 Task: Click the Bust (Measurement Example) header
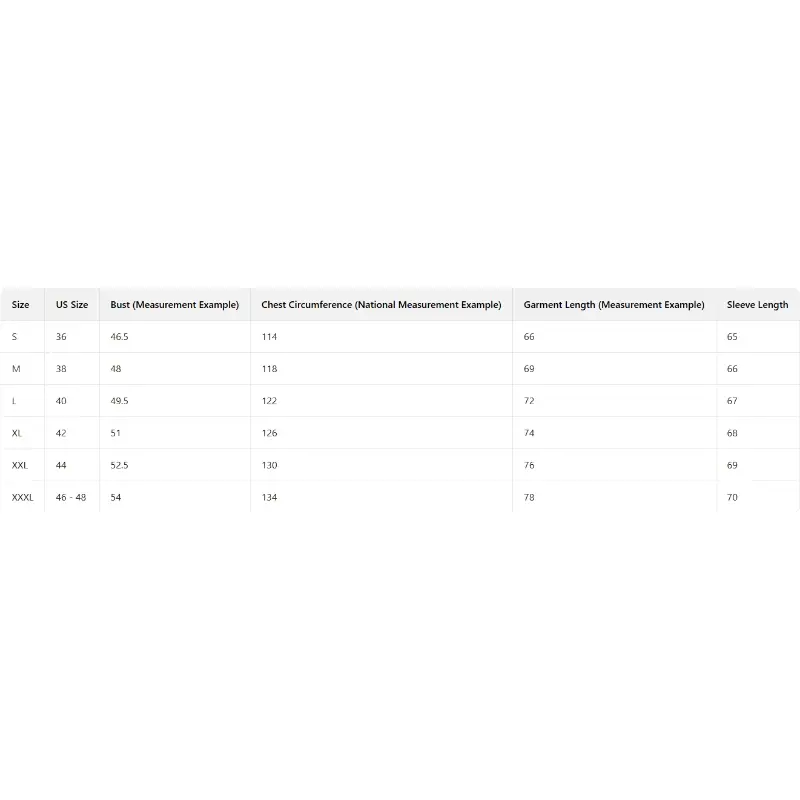click(x=175, y=305)
